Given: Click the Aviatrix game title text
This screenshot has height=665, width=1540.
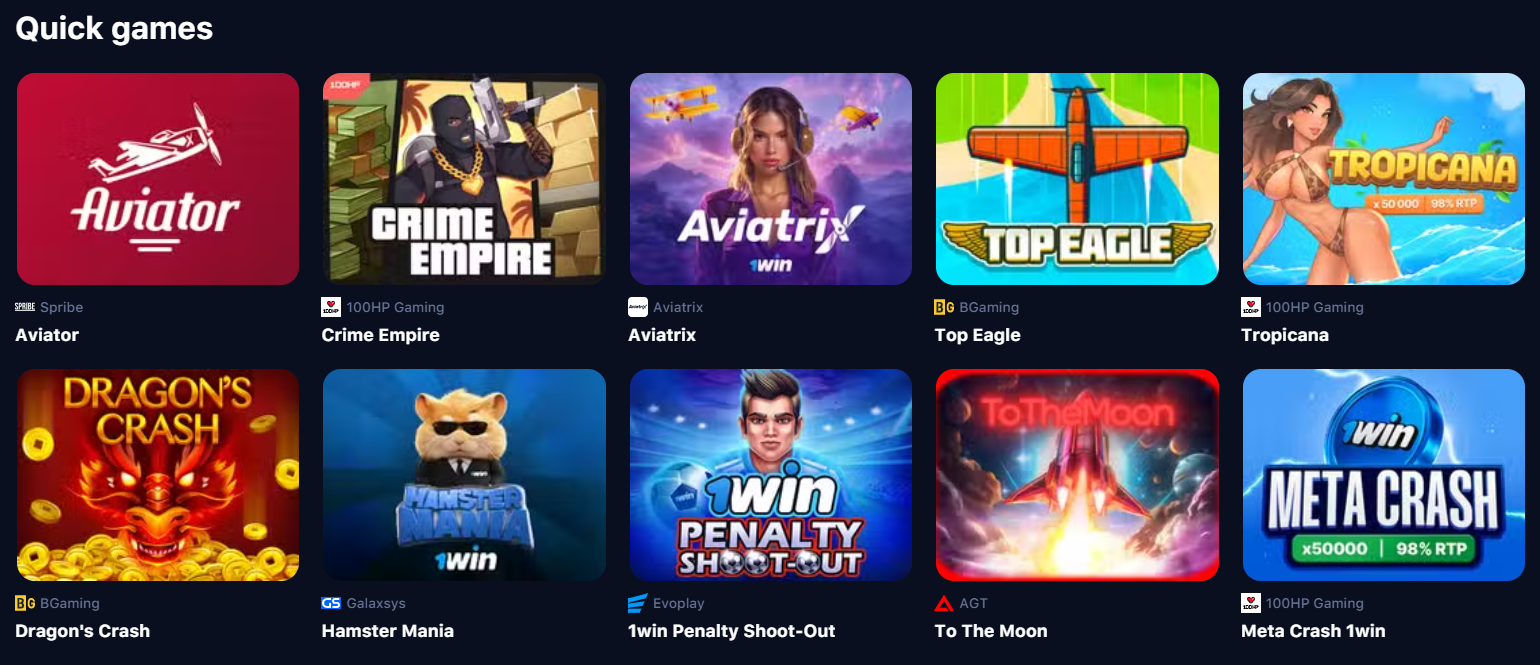Looking at the screenshot, I should tap(662, 335).
